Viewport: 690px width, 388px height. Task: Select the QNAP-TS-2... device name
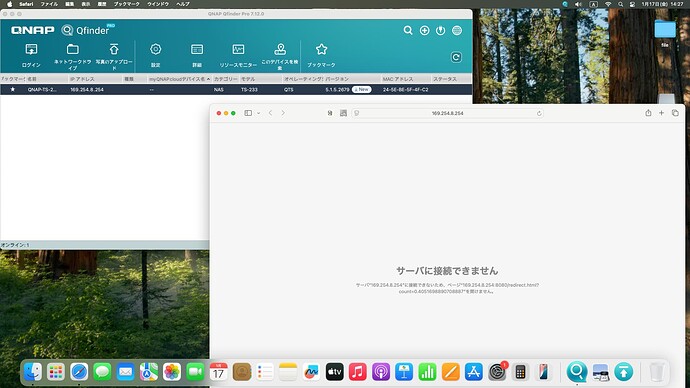42,90
